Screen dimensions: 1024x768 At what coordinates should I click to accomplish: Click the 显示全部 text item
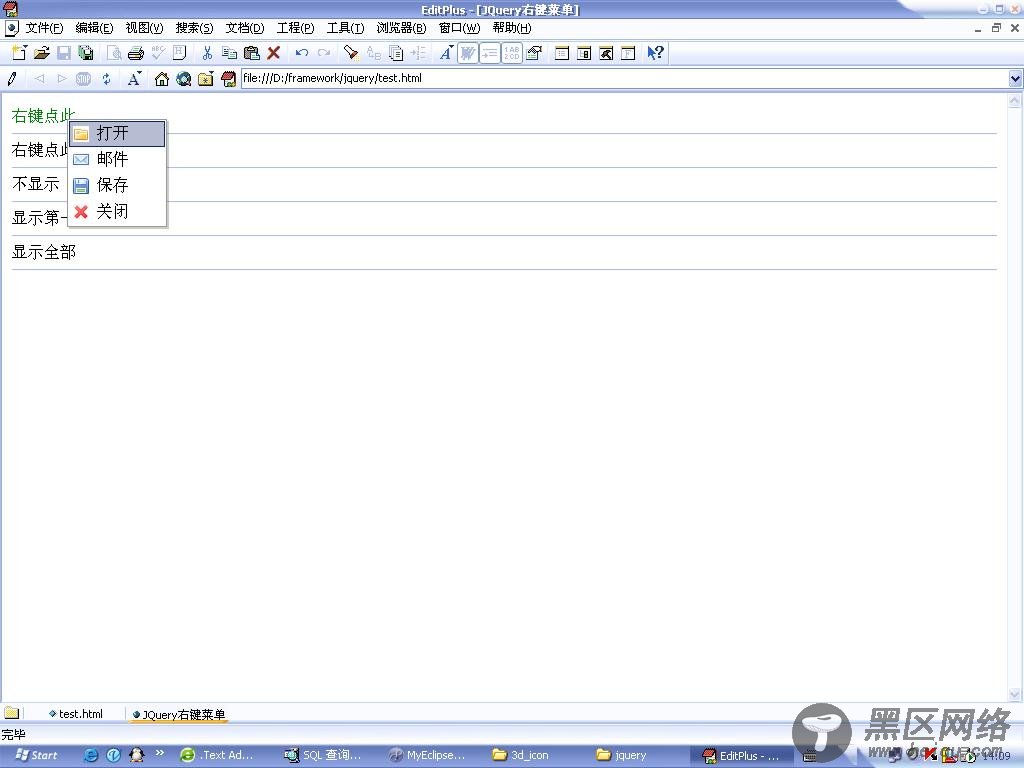click(x=44, y=252)
